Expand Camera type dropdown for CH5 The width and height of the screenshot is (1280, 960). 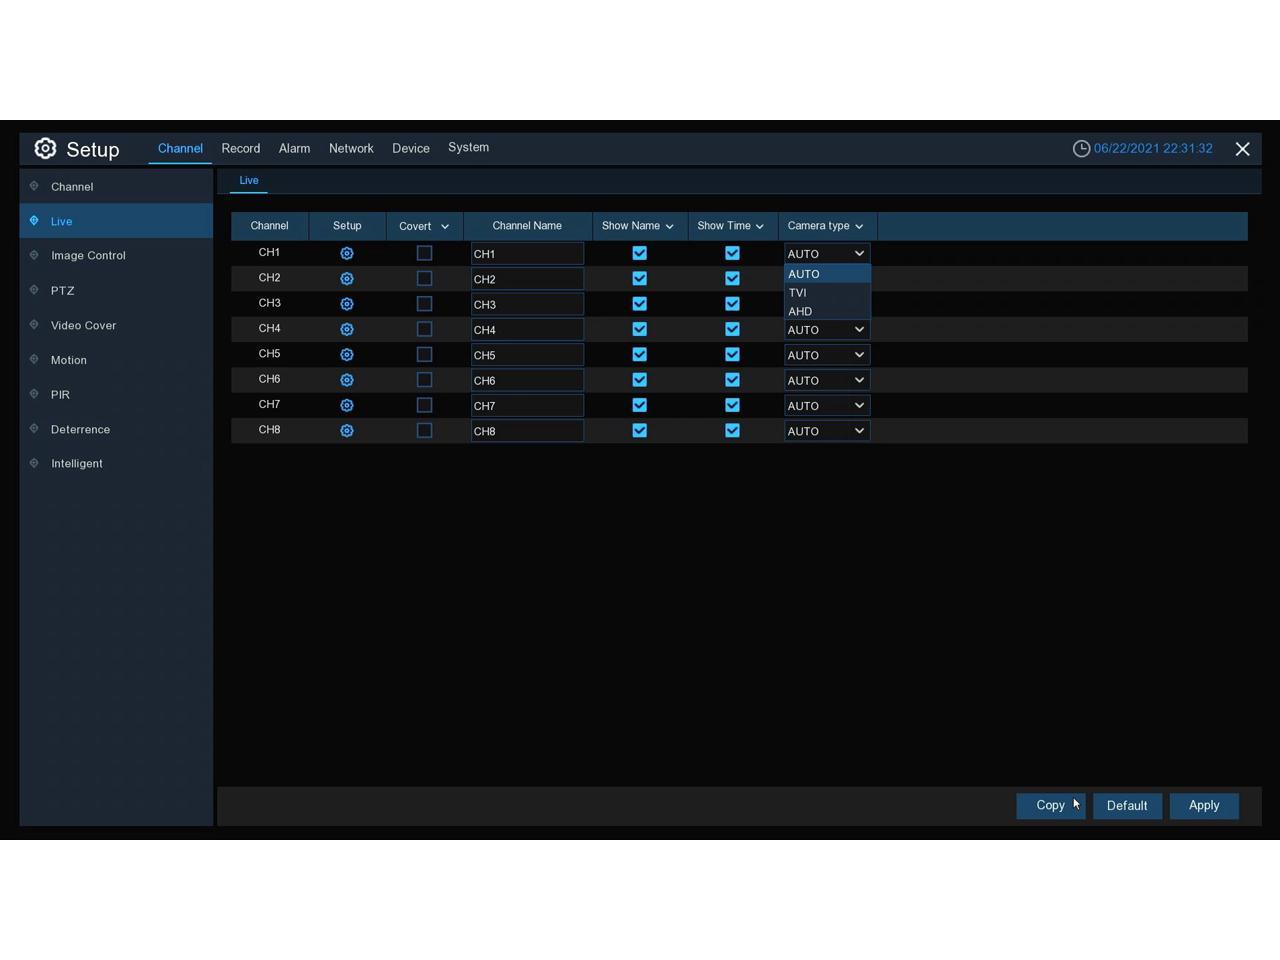[x=826, y=355]
